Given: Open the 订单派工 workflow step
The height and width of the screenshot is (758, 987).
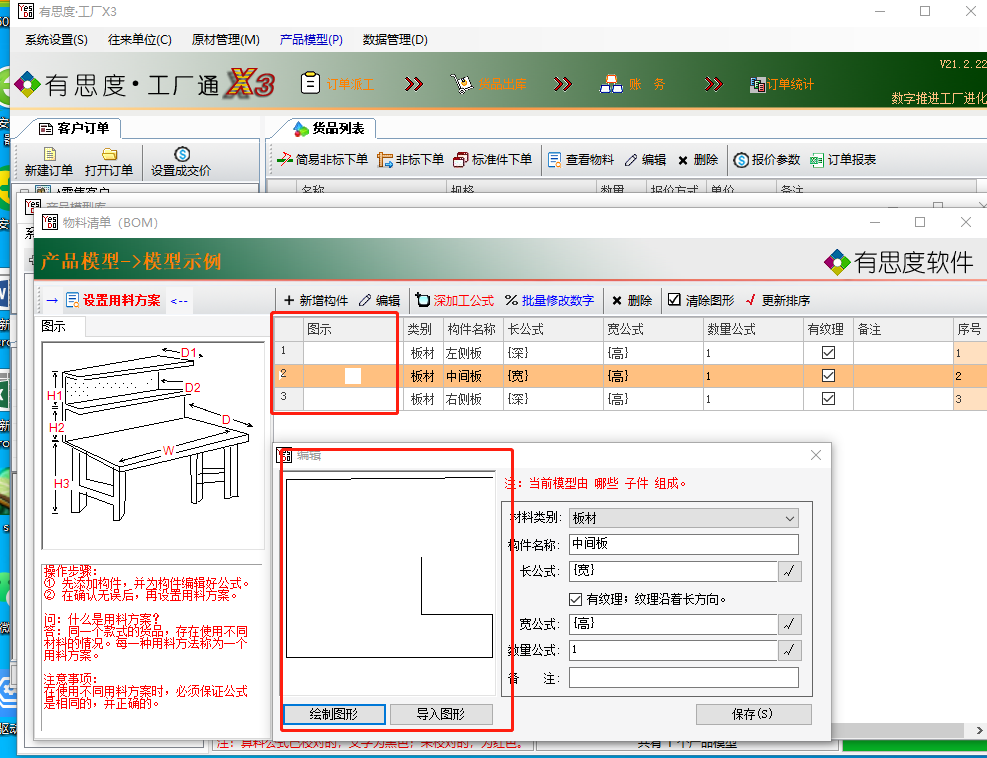Looking at the screenshot, I should pyautogui.click(x=337, y=84).
